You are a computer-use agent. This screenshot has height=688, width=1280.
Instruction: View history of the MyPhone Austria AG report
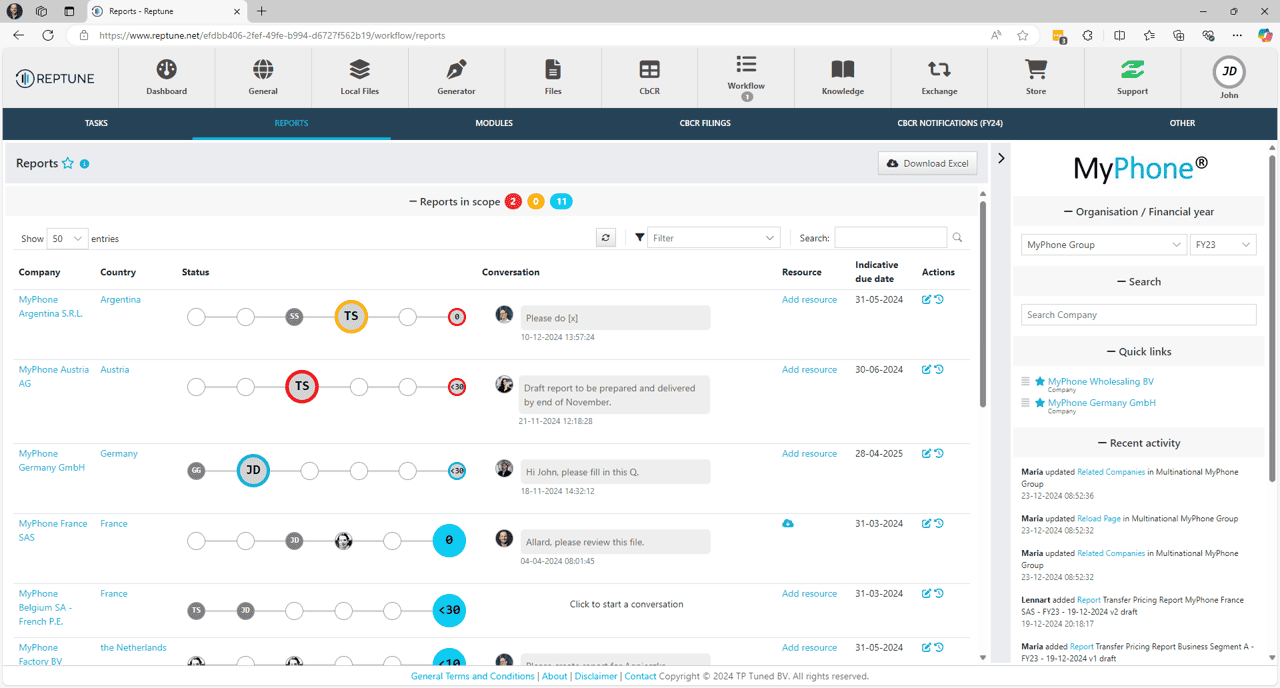pyautogui.click(x=937, y=369)
